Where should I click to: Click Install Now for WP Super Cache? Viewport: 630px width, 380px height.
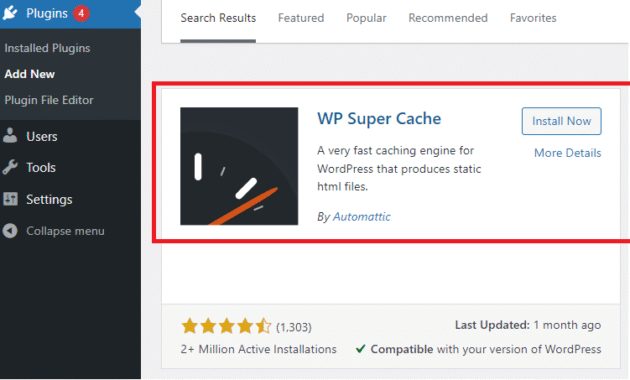(x=561, y=121)
